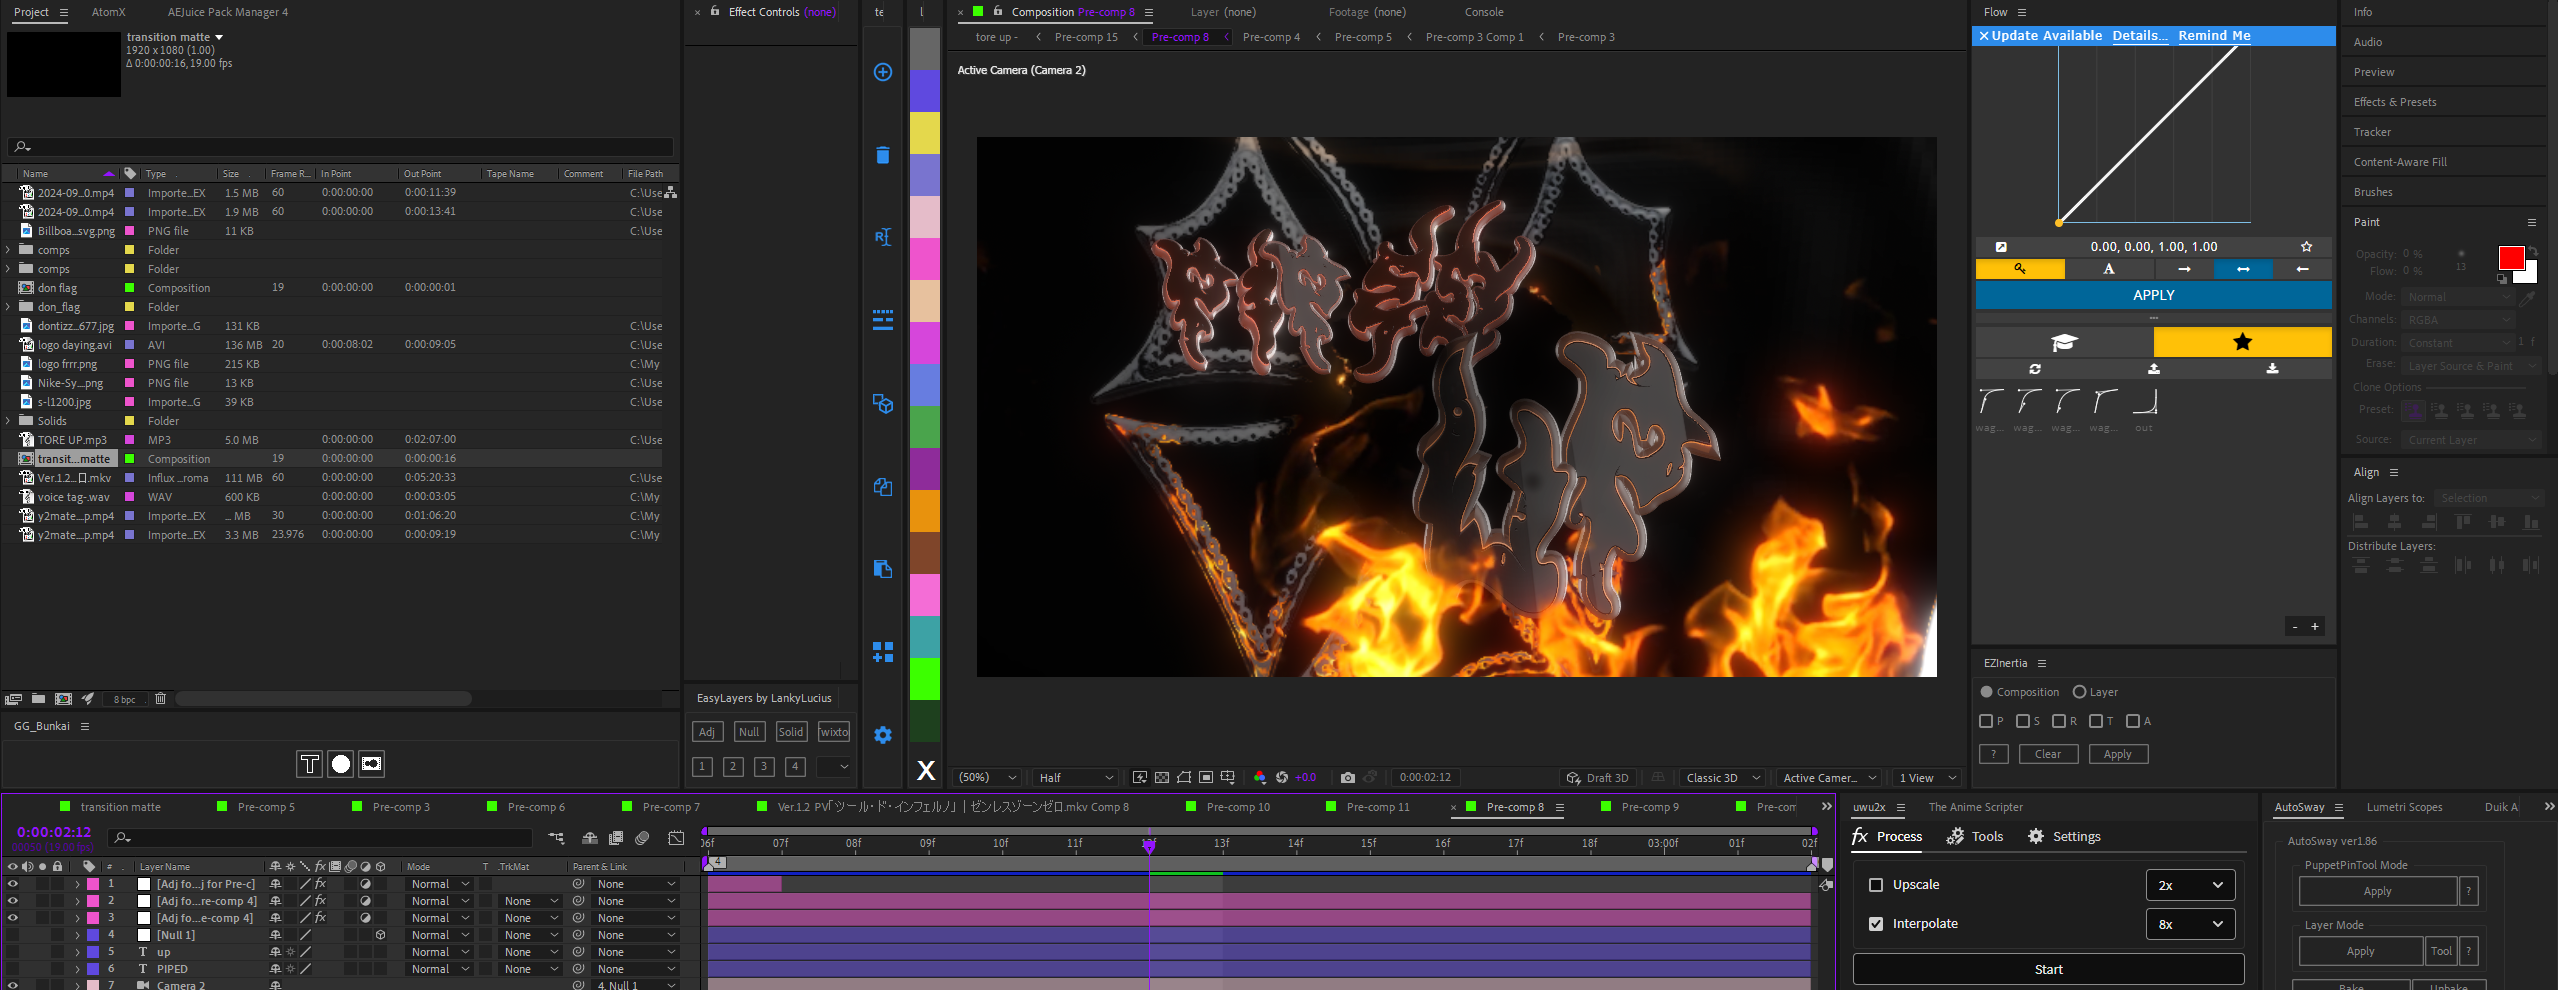The image size is (2558, 990).
Task: Click the region of interest icon in viewer
Action: (1206, 778)
